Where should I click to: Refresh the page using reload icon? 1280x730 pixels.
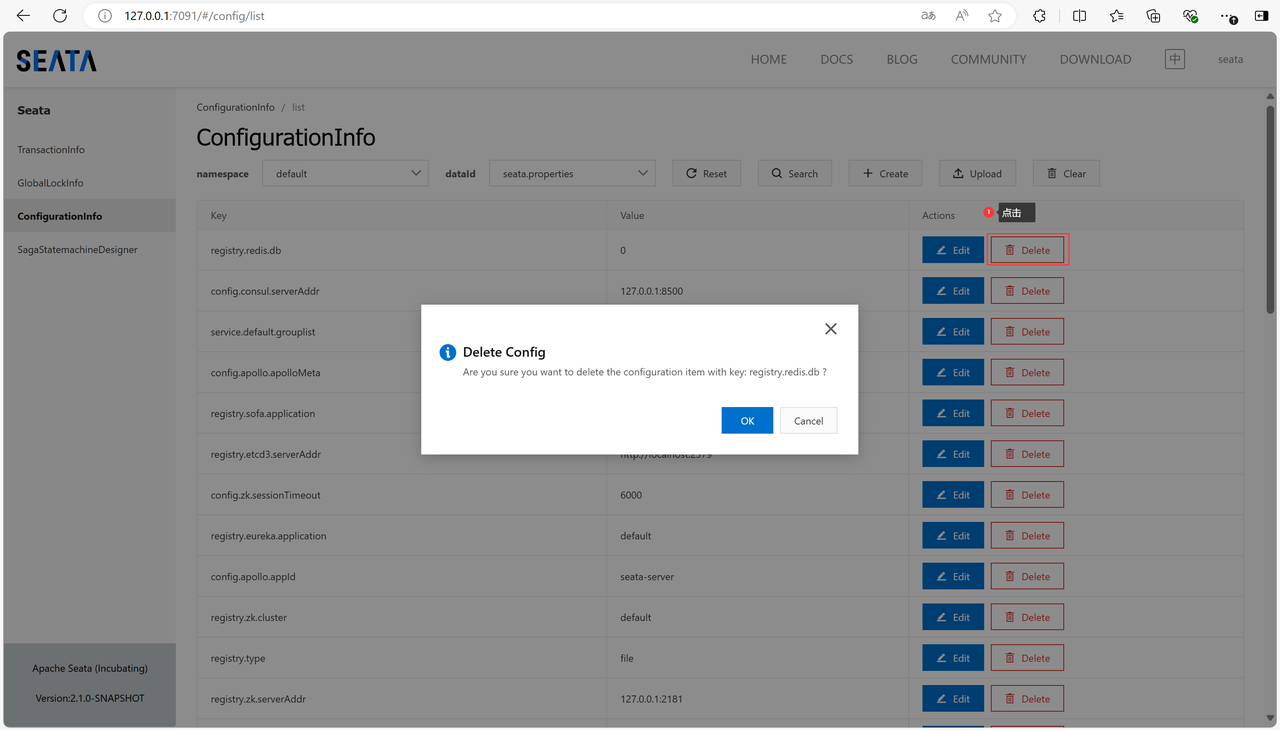60,16
